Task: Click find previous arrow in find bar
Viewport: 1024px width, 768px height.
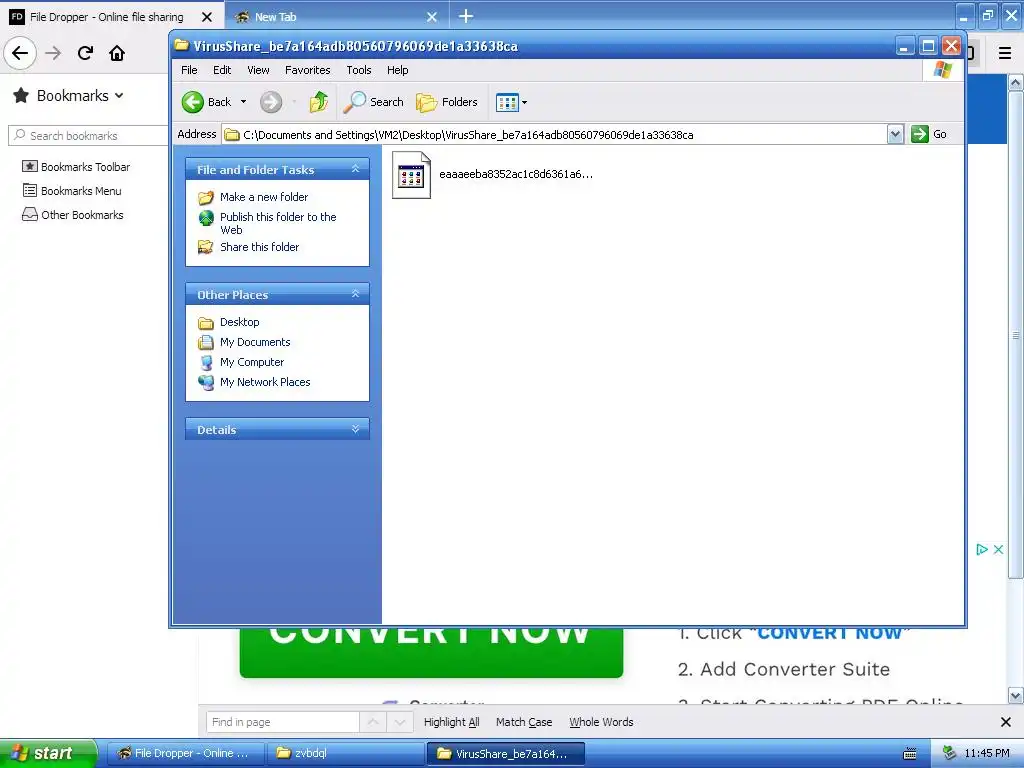Action: [373, 722]
